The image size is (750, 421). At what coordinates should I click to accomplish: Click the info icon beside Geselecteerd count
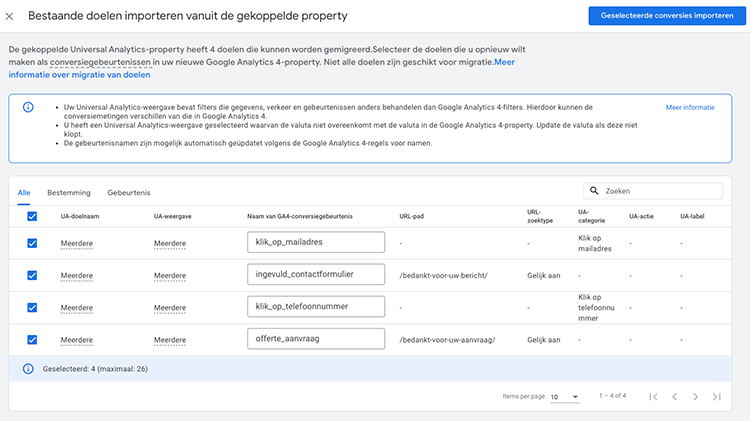click(27, 368)
